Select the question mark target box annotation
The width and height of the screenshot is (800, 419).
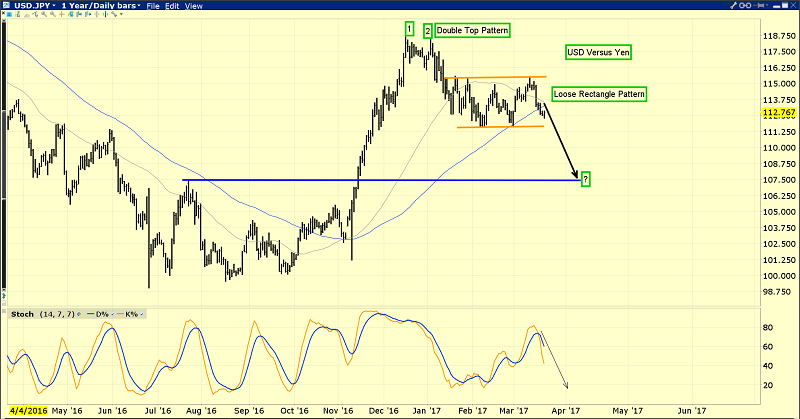coord(585,179)
